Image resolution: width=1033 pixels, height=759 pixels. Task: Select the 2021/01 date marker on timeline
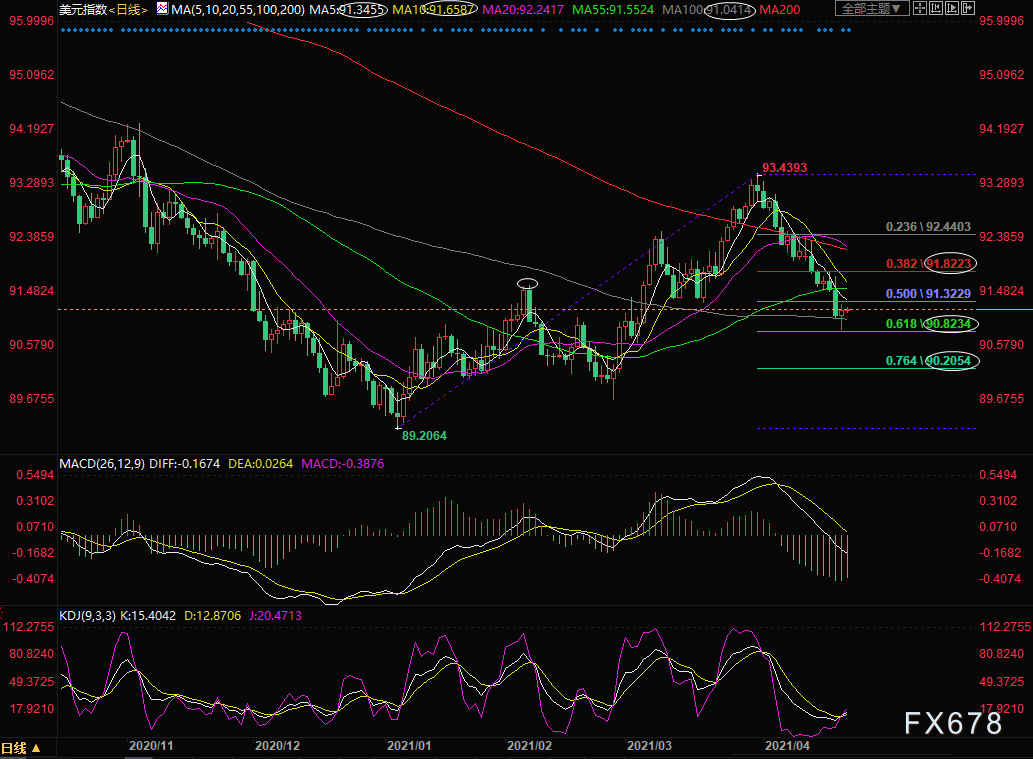click(409, 746)
